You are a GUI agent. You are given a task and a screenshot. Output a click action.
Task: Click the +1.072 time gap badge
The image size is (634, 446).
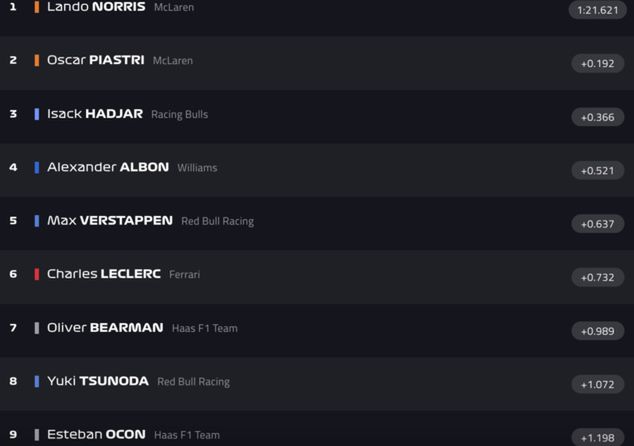598,384
